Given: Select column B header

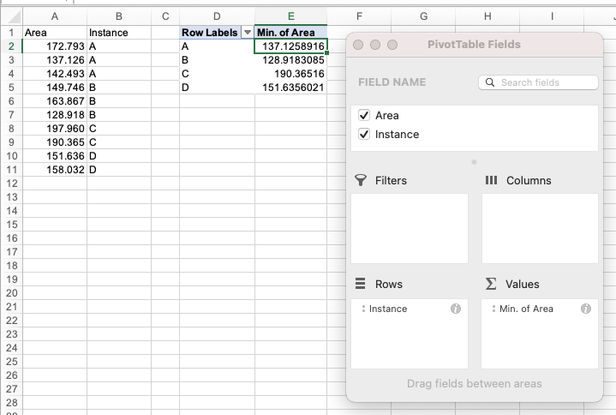Looking at the screenshot, I should coord(119,17).
